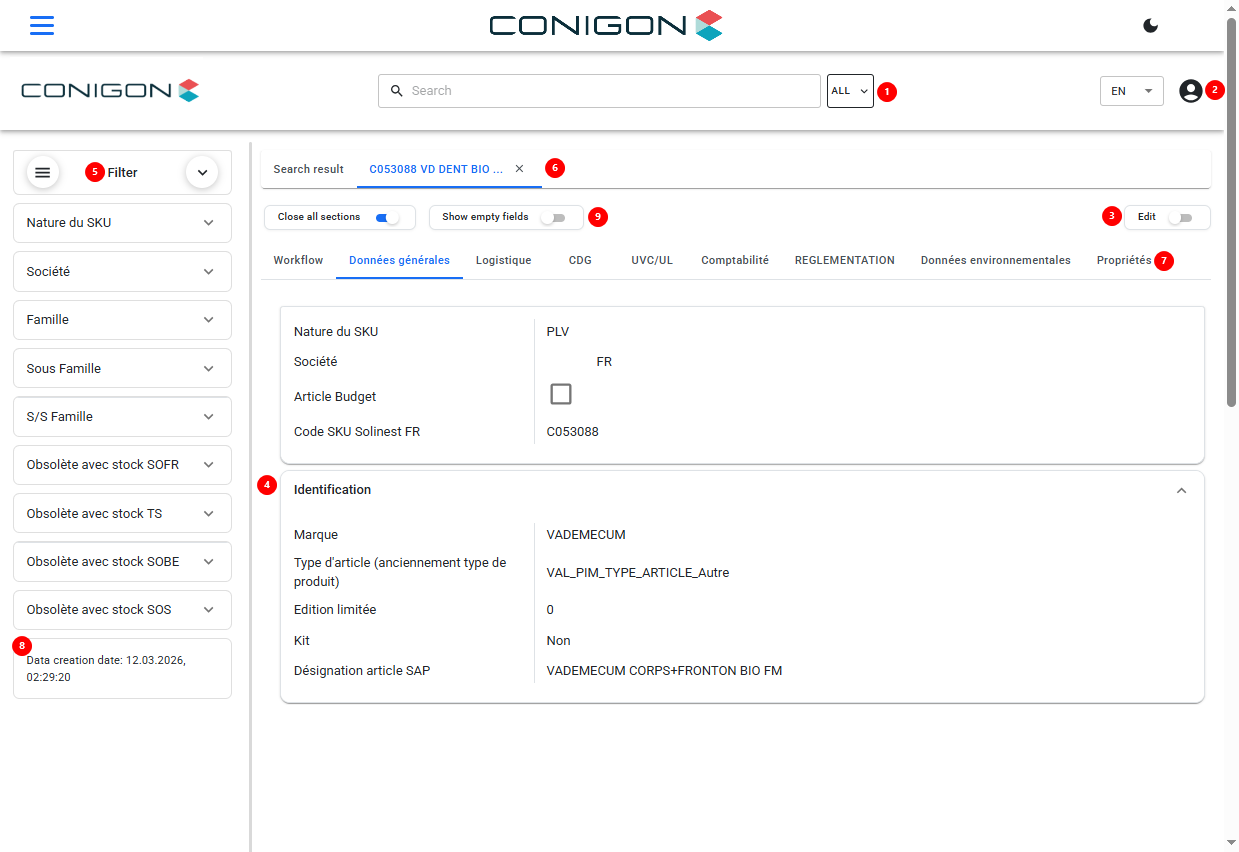Switch to the Logistique tab
Screen dimensions: 1239x852
pos(503,260)
